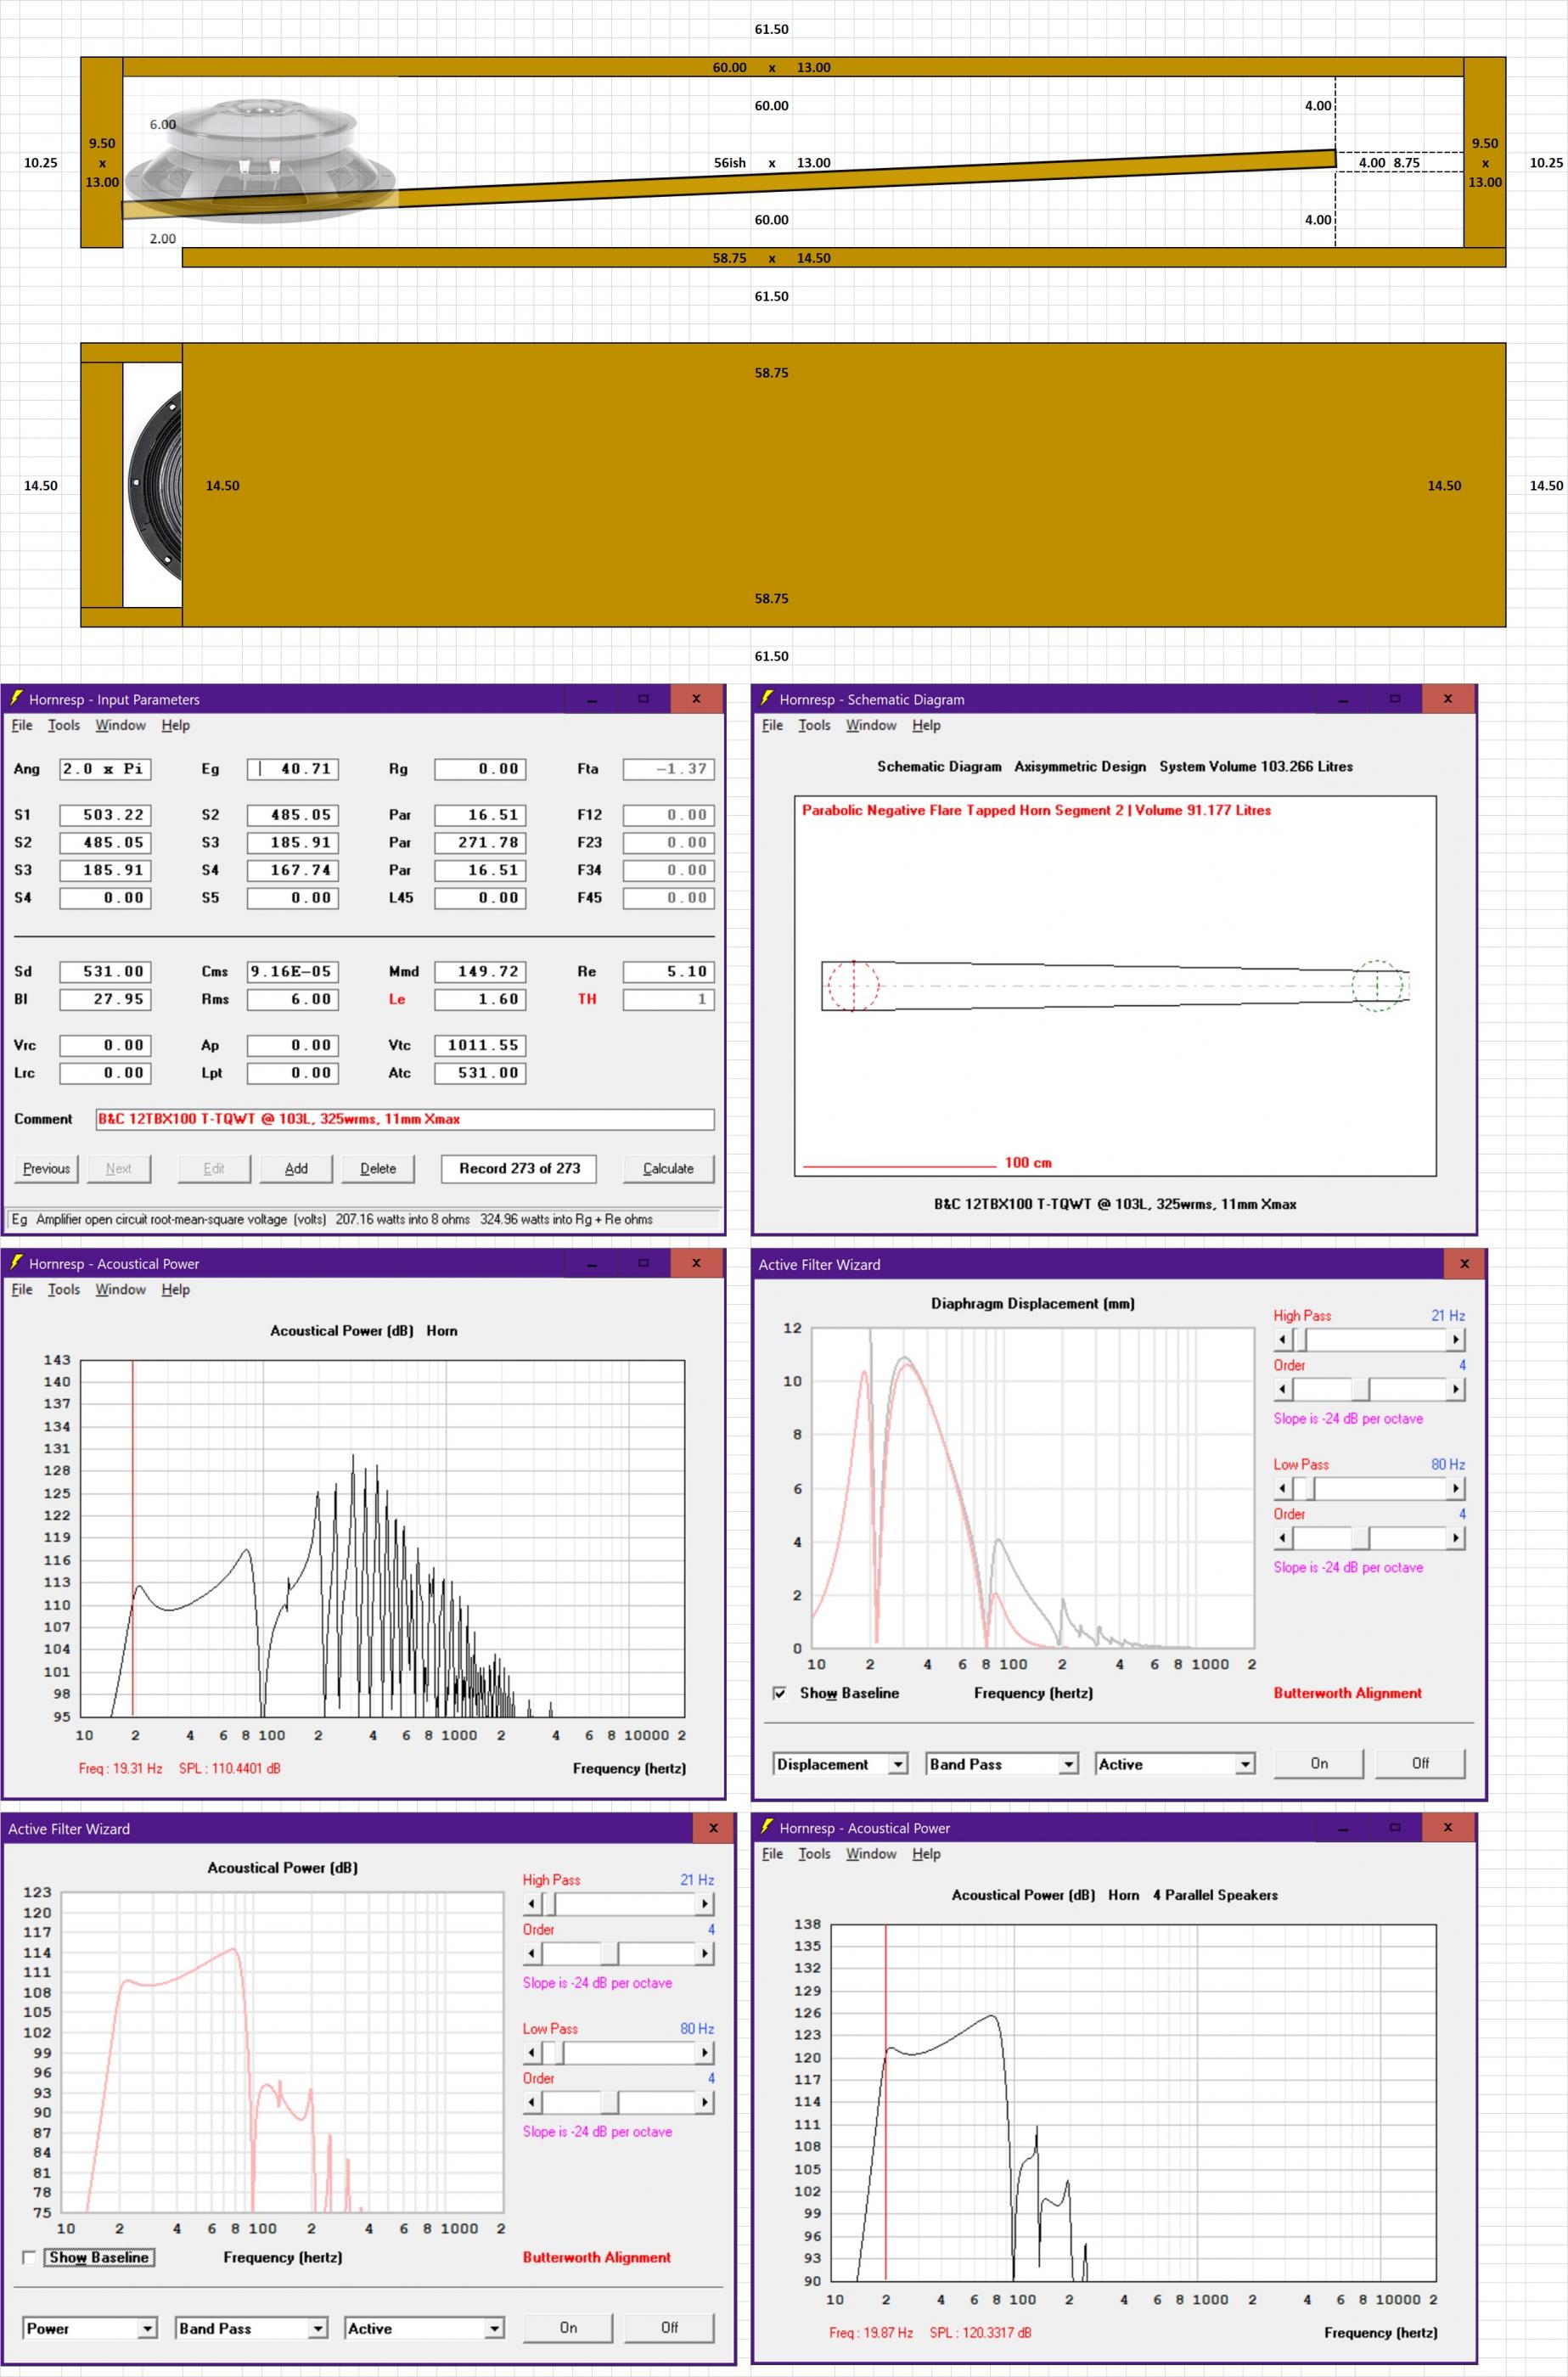Open Active dropdown in Displacement wizard
This screenshot has height=2377, width=1568.
[1245, 1764]
